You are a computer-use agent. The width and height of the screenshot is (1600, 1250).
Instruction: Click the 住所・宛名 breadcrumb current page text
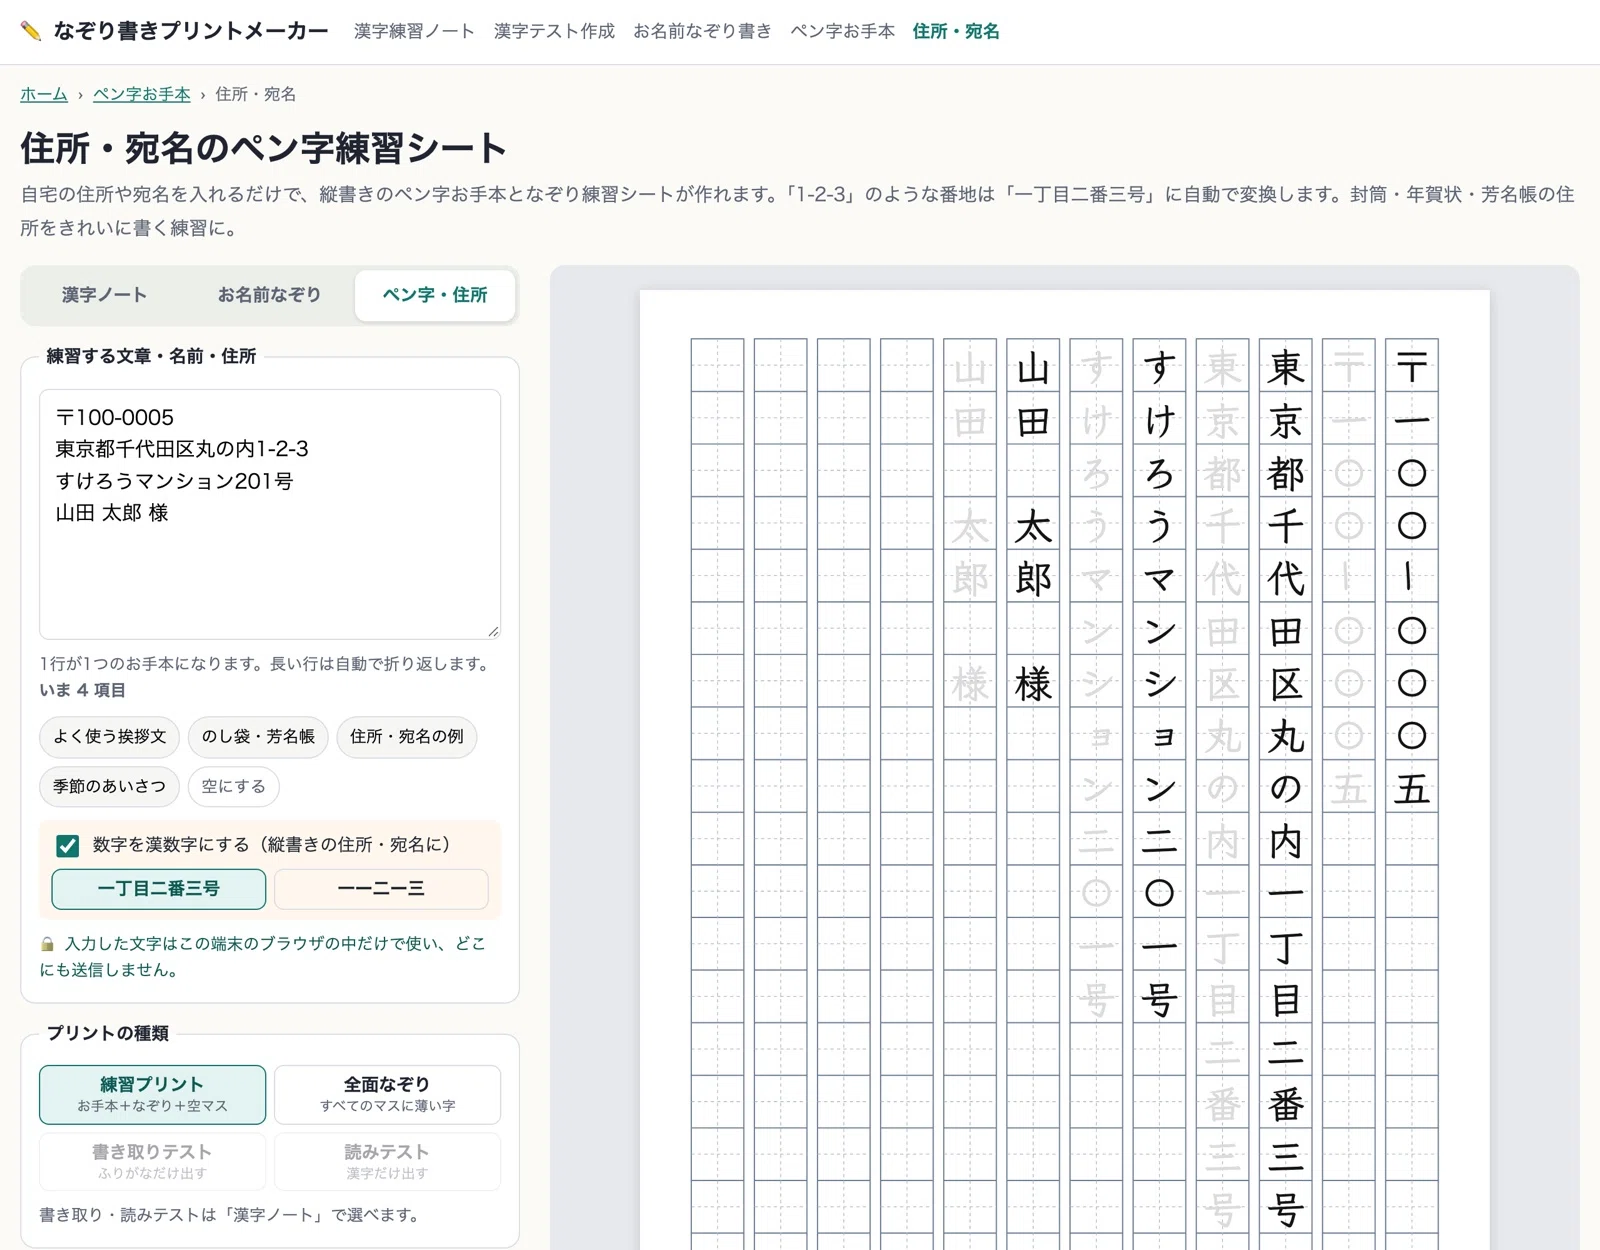(x=255, y=94)
